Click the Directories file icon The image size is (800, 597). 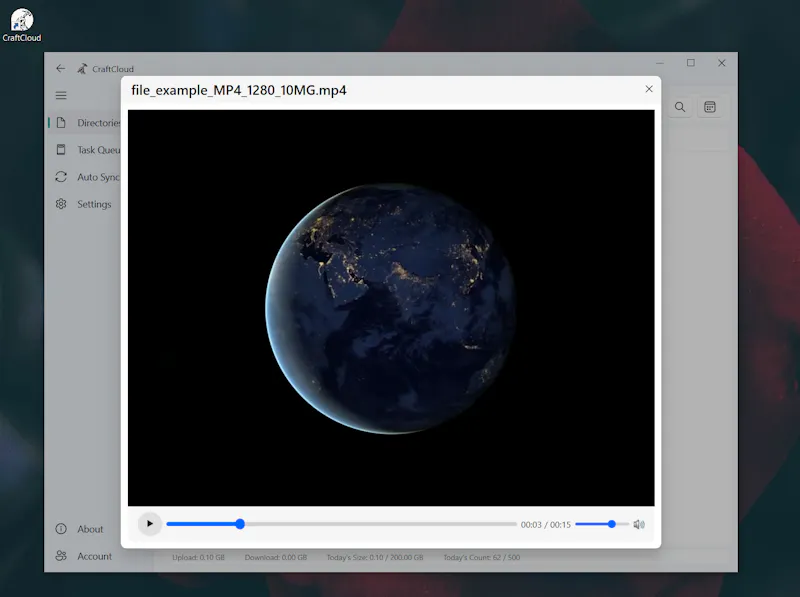[x=61, y=123]
